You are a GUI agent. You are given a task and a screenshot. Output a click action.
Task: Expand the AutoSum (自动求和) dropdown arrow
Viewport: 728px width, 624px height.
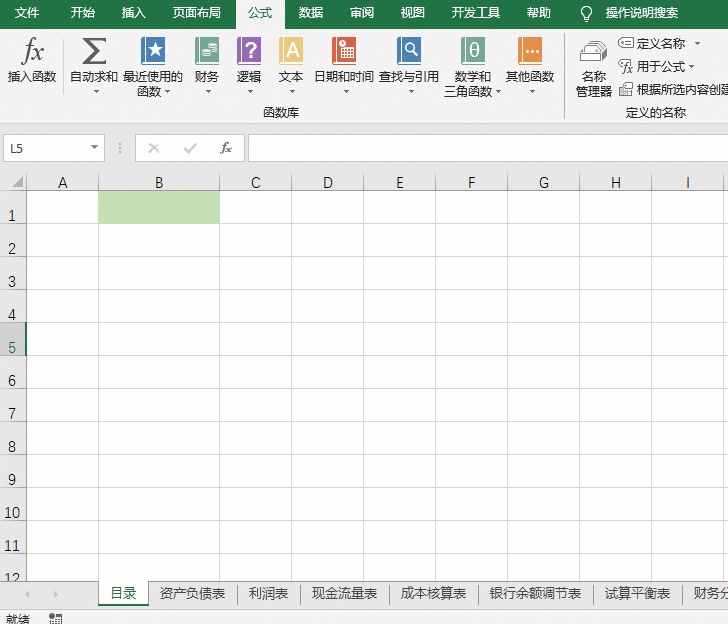(96, 92)
